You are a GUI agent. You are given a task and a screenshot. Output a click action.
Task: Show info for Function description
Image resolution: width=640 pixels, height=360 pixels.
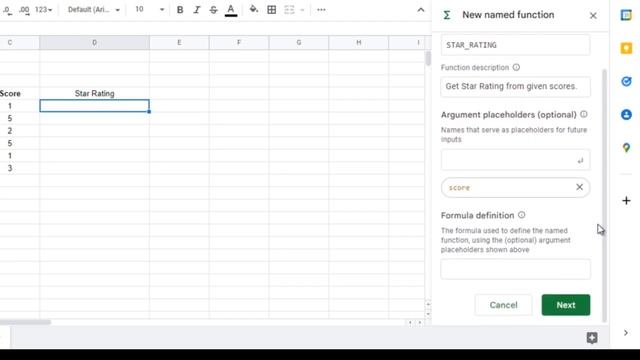tap(516, 67)
